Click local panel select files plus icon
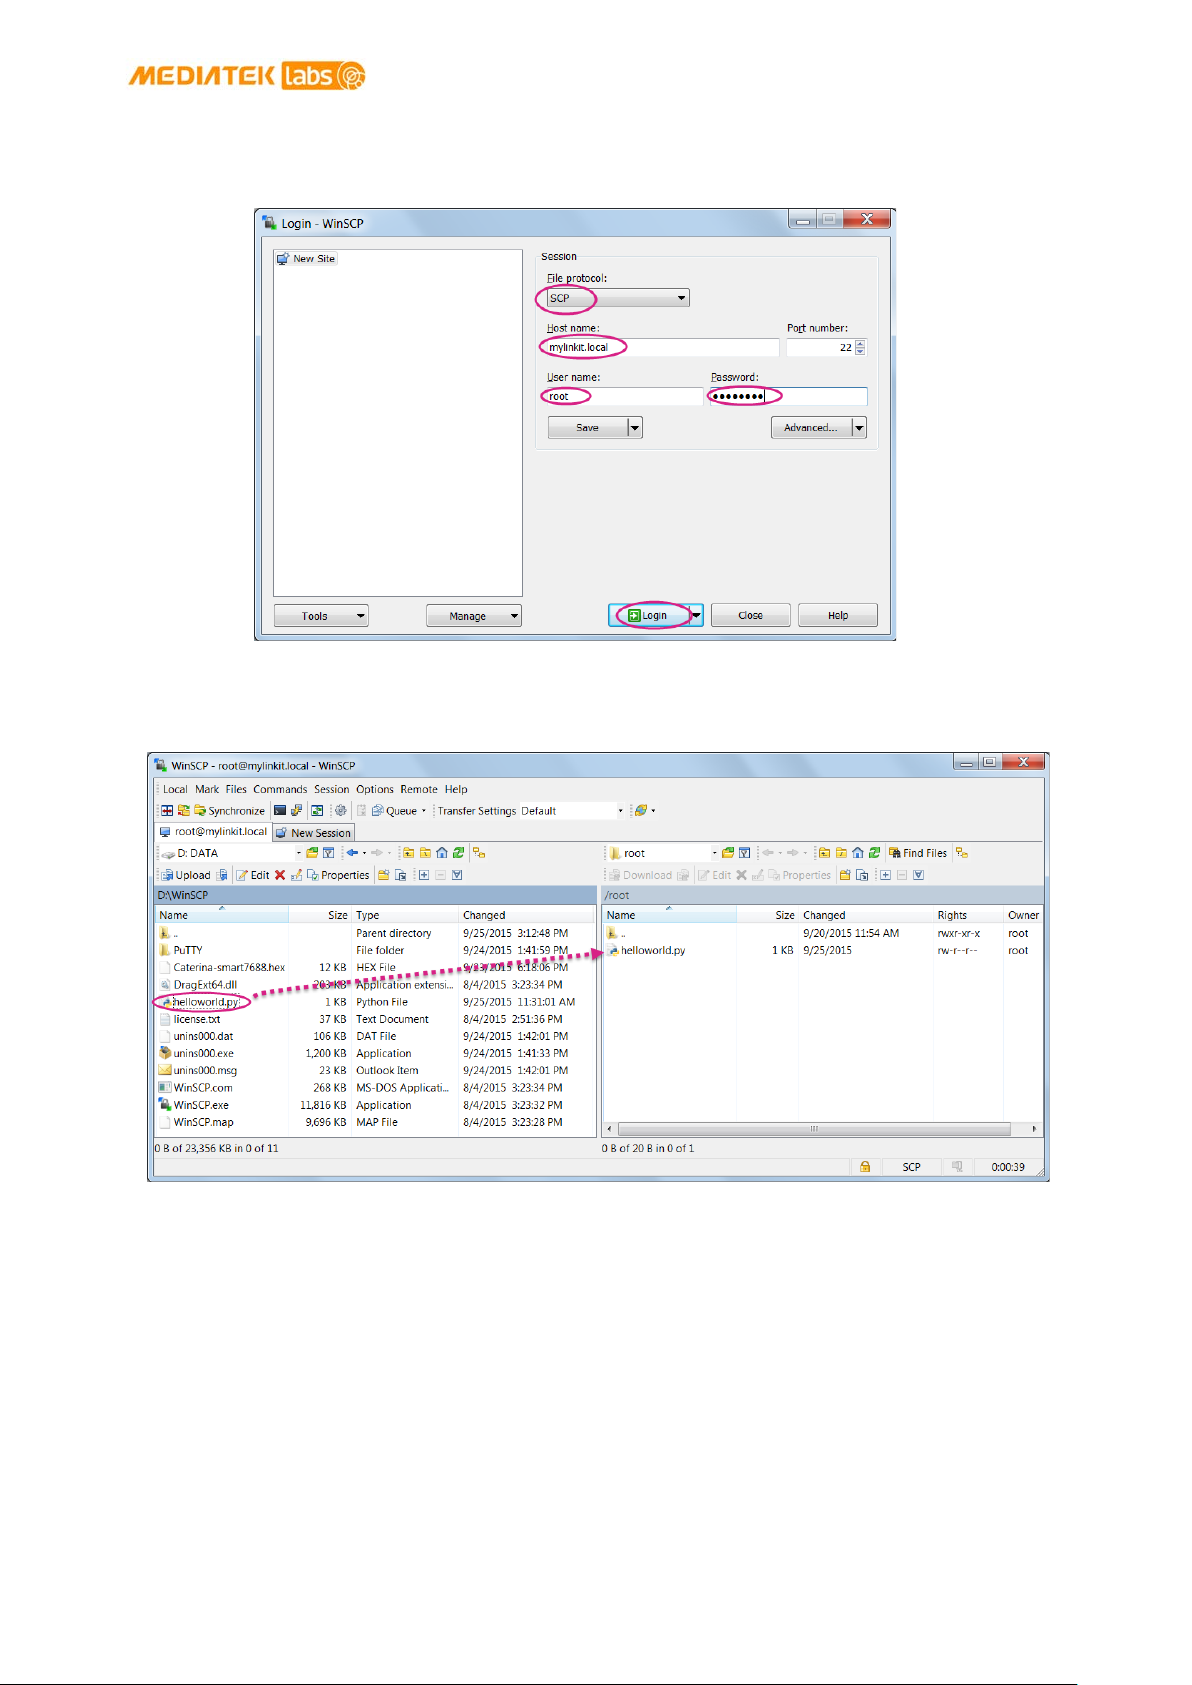Viewport: 1192px width, 1685px height. [x=424, y=875]
